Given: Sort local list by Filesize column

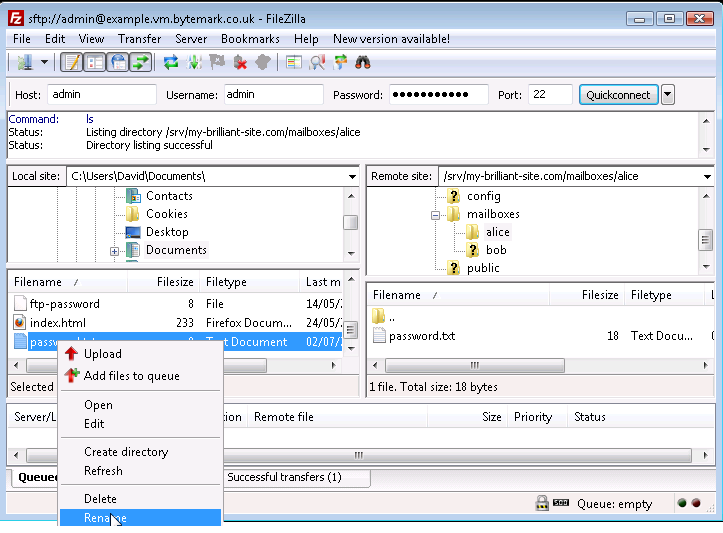Looking at the screenshot, I should (163, 282).
